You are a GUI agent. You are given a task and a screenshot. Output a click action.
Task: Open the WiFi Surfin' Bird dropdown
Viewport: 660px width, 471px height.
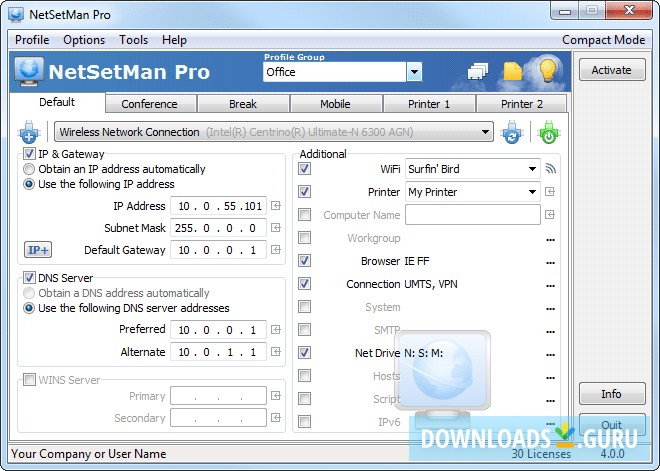coord(473,169)
